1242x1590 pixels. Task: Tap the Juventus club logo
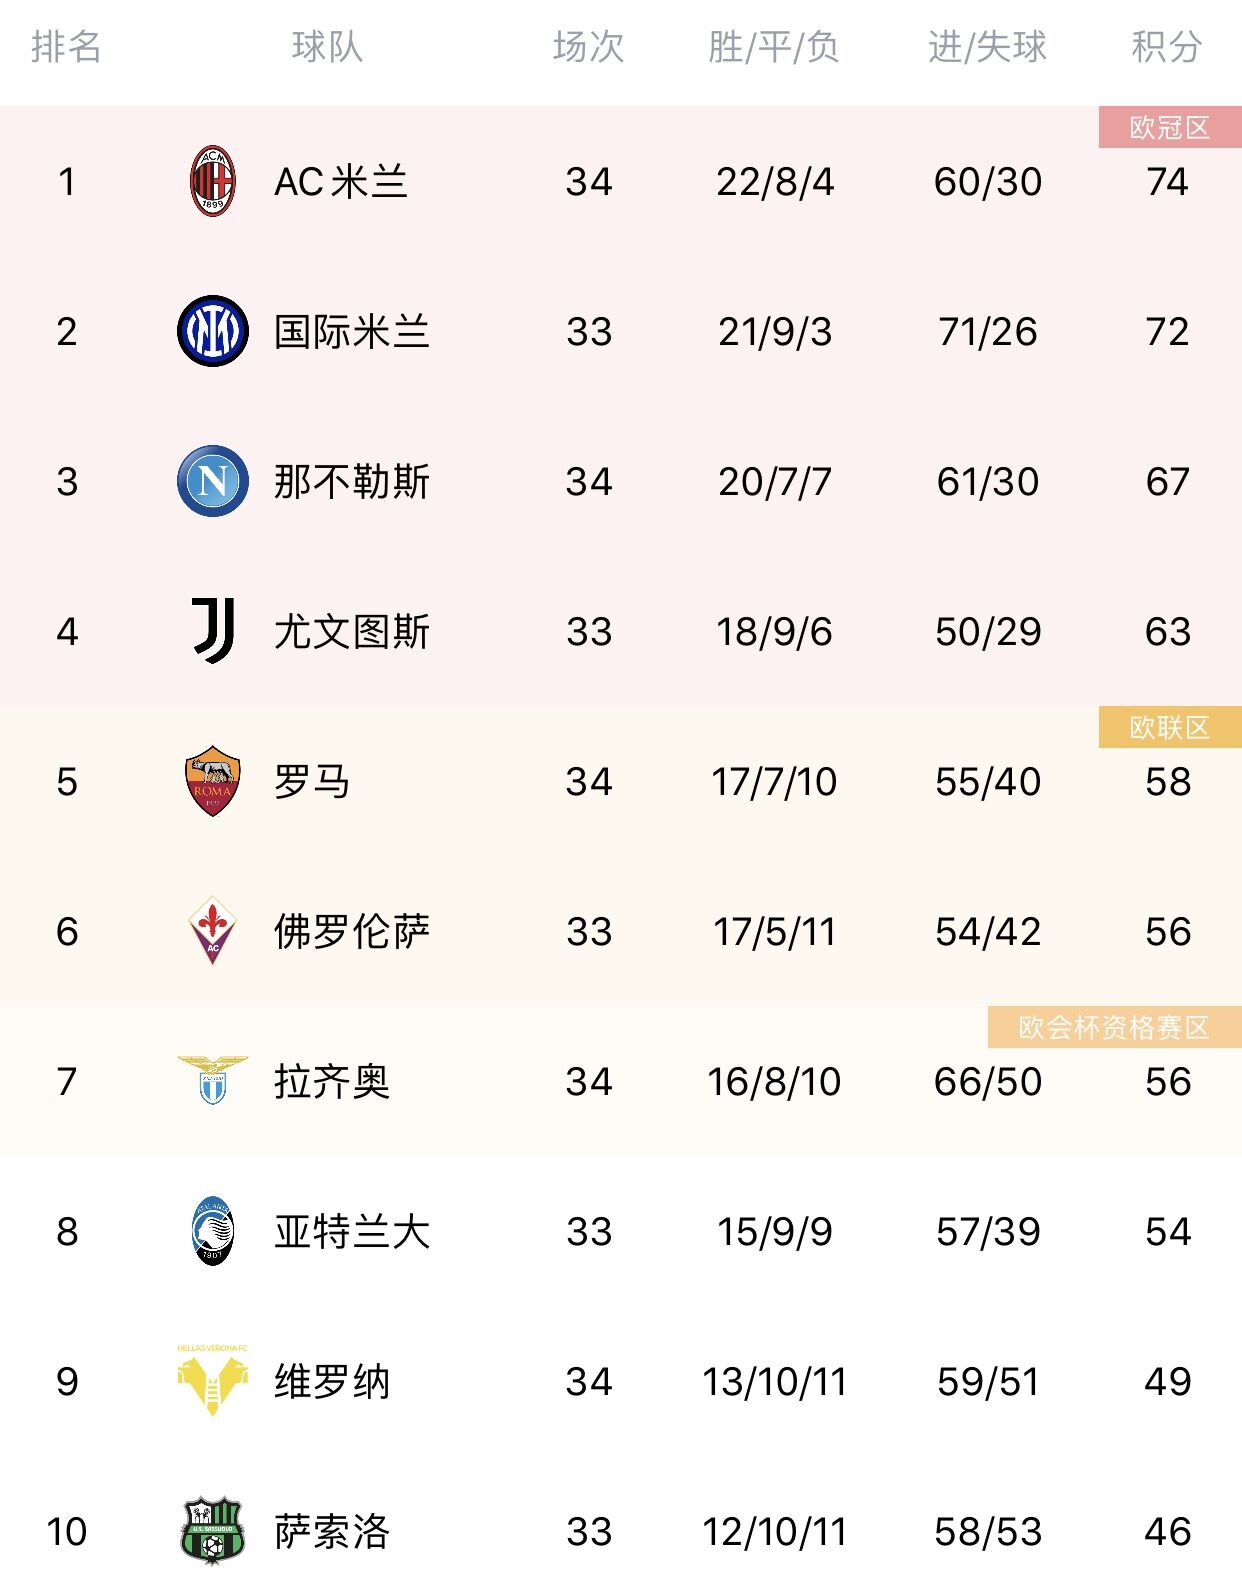[x=213, y=631]
